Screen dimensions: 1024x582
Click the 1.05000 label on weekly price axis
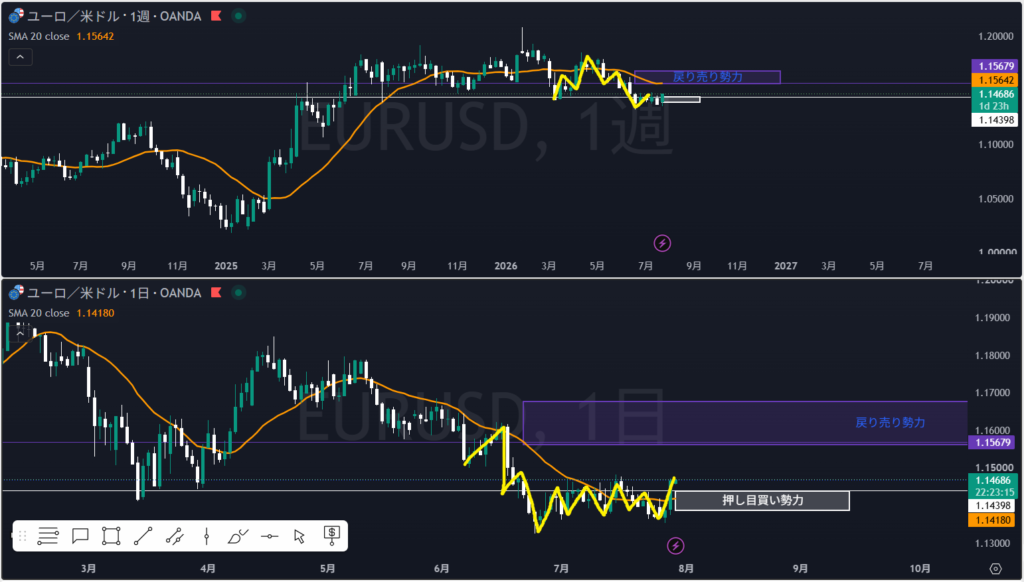995,199
